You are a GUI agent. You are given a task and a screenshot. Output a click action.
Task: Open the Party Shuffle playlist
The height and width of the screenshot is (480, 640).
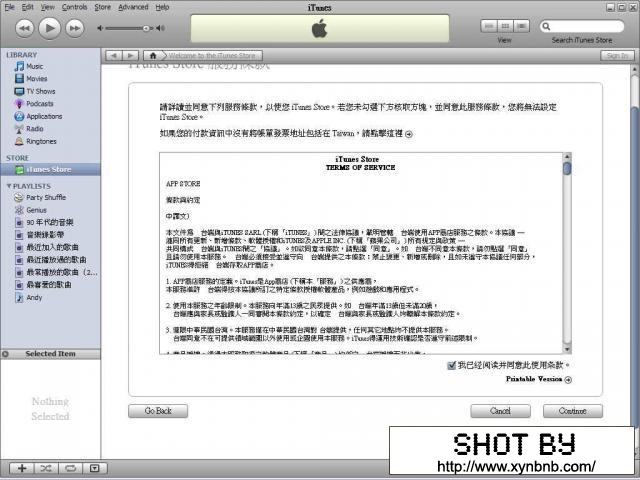point(46,198)
